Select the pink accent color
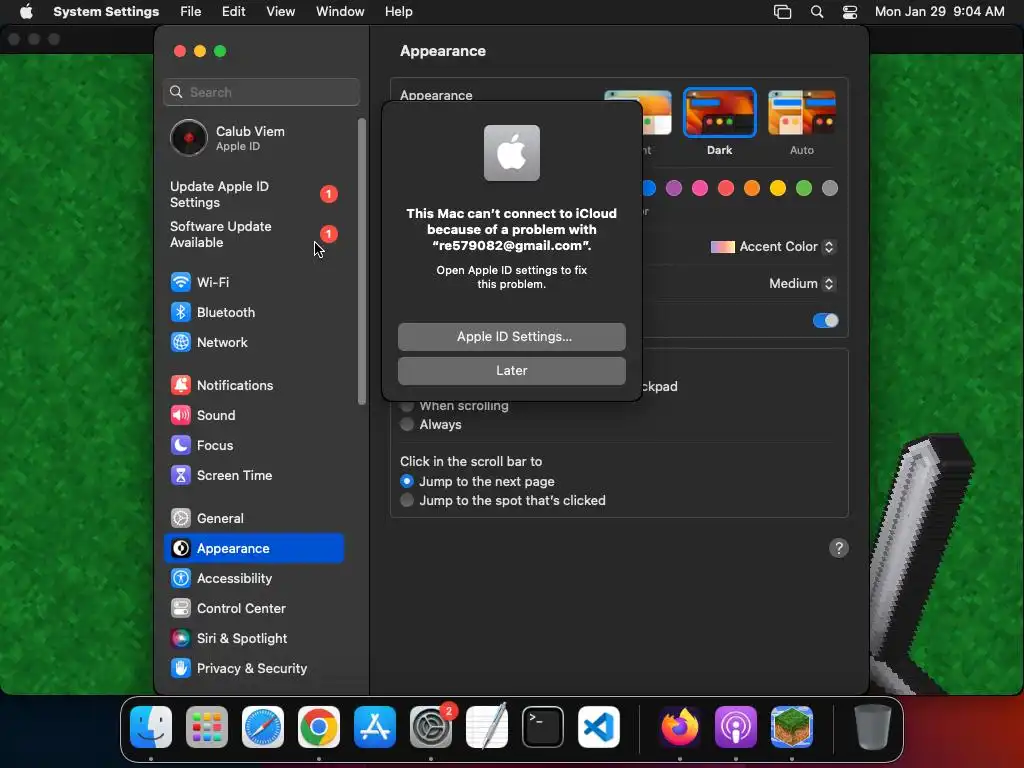The height and width of the screenshot is (768, 1024). [700, 189]
